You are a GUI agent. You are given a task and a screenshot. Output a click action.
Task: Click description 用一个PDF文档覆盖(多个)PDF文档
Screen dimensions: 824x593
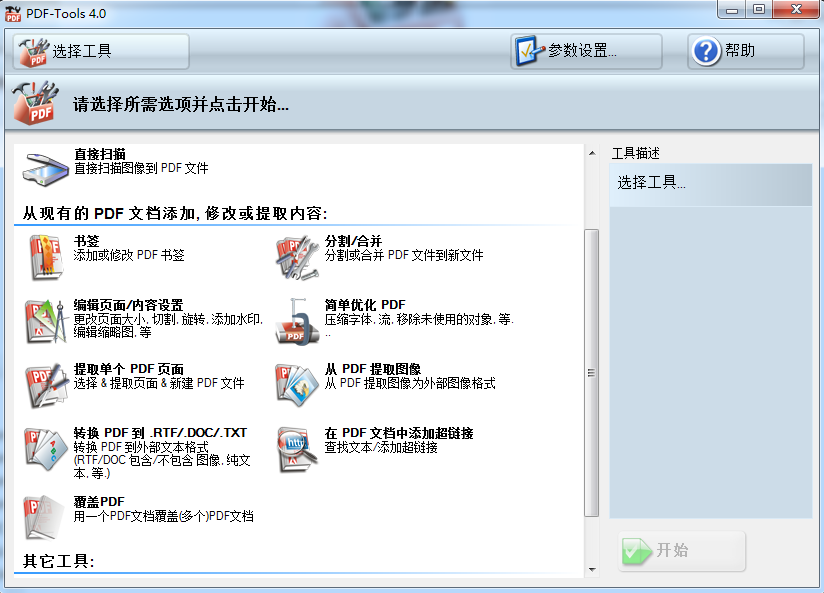[163, 516]
